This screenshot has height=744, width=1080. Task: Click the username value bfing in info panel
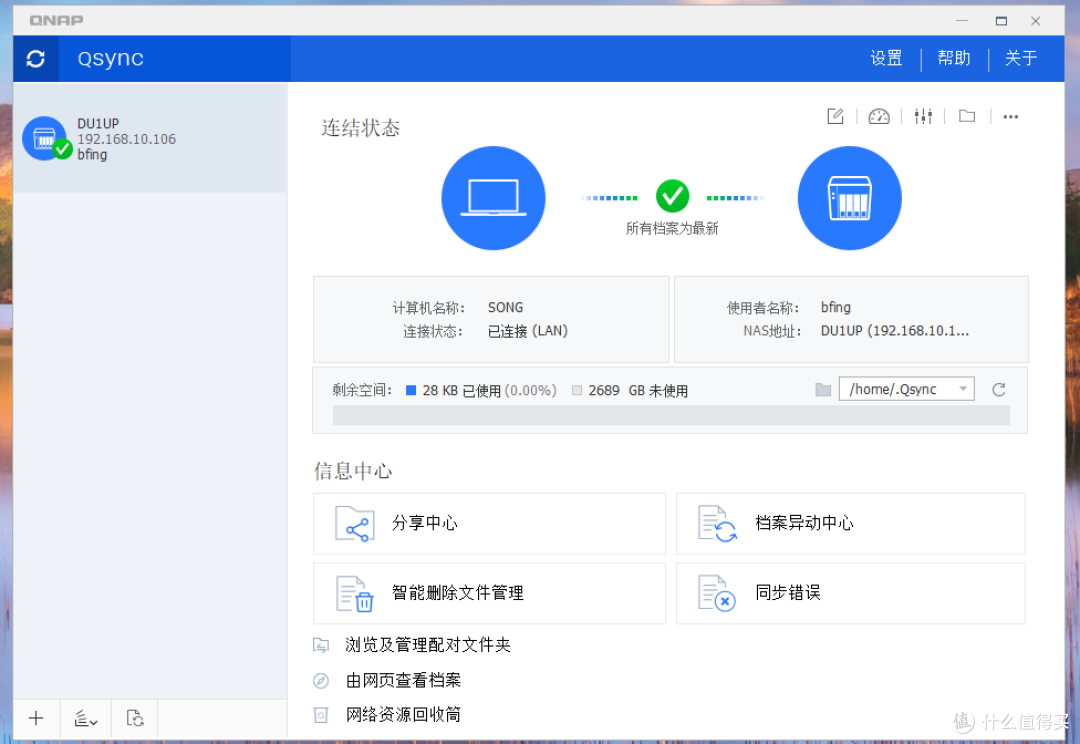[835, 307]
